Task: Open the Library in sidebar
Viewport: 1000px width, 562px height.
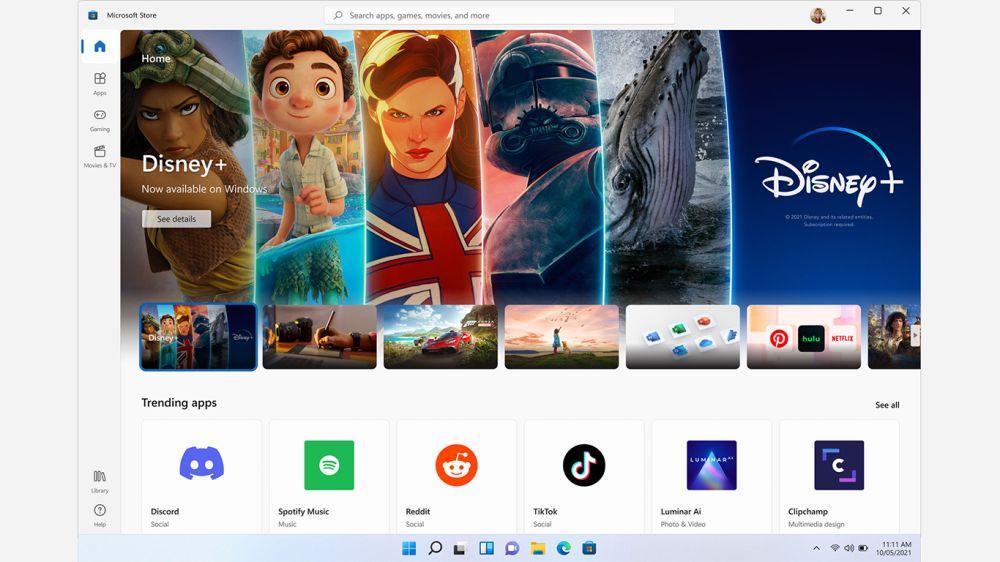Action: point(99,481)
